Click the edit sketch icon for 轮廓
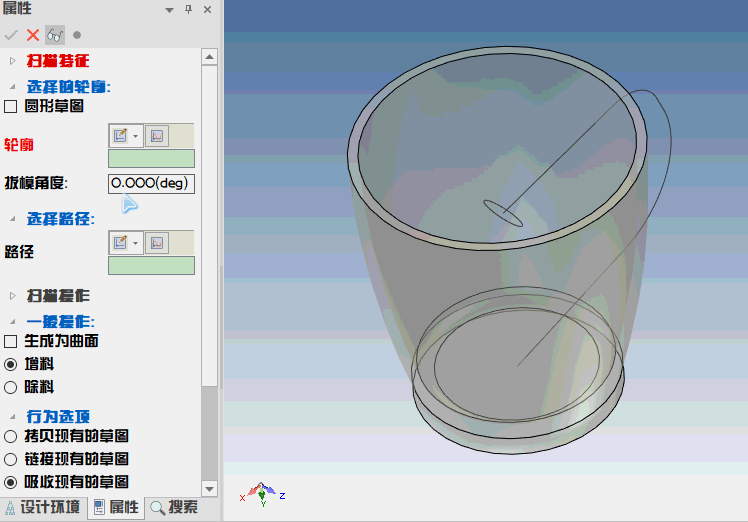748x522 pixels. pos(120,136)
